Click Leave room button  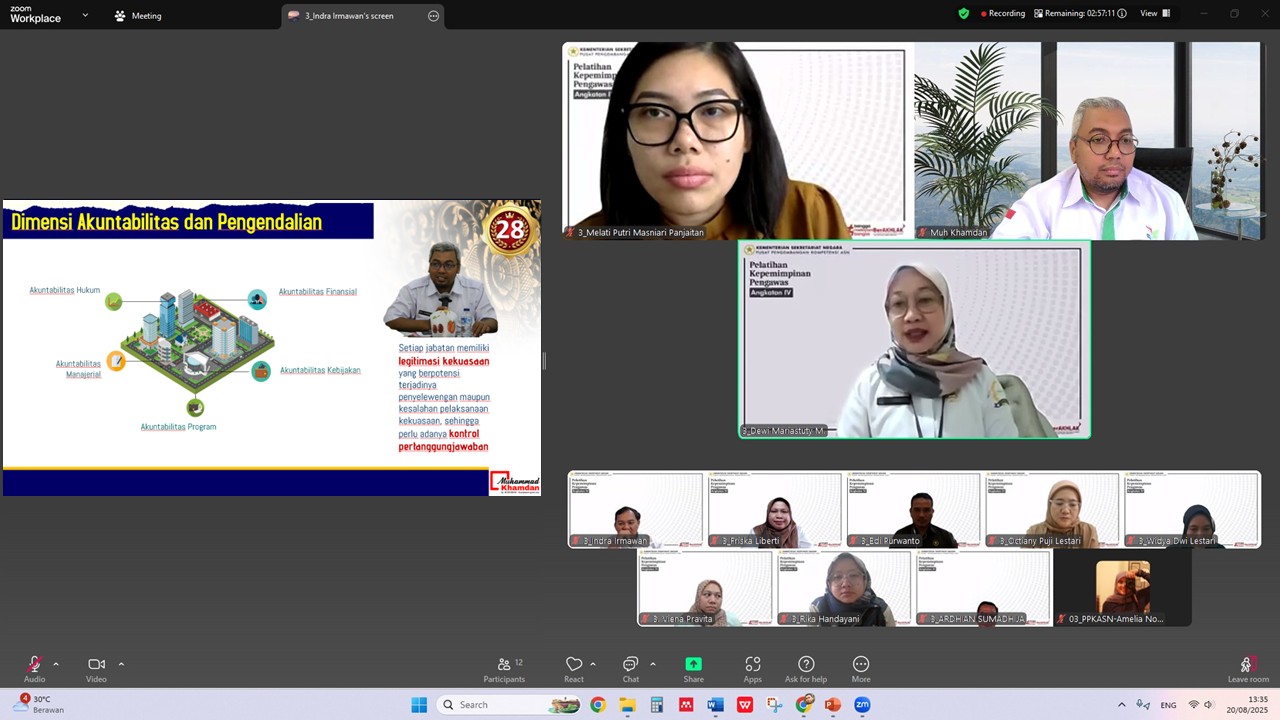click(x=1248, y=669)
